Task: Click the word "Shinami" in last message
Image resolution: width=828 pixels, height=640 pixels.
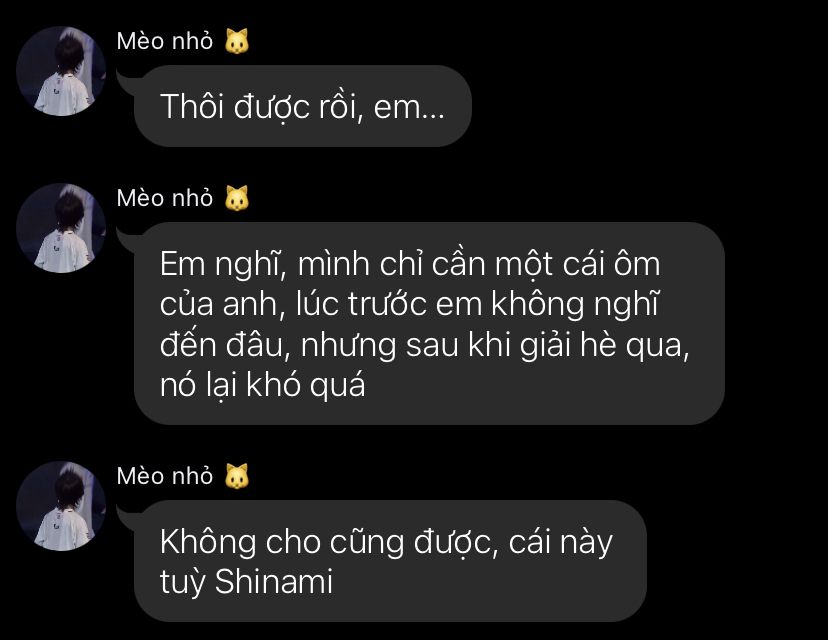Action: click(274, 581)
